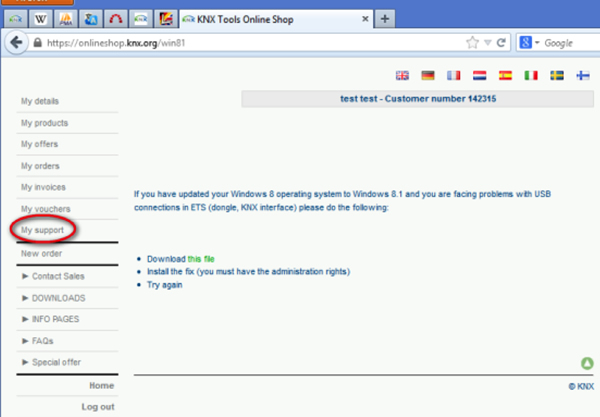The image size is (600, 417).
Task: Click the 'Try again' bullet text
Action: [165, 285]
